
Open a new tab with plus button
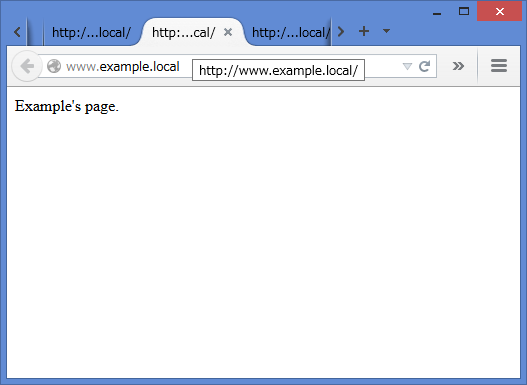click(364, 32)
